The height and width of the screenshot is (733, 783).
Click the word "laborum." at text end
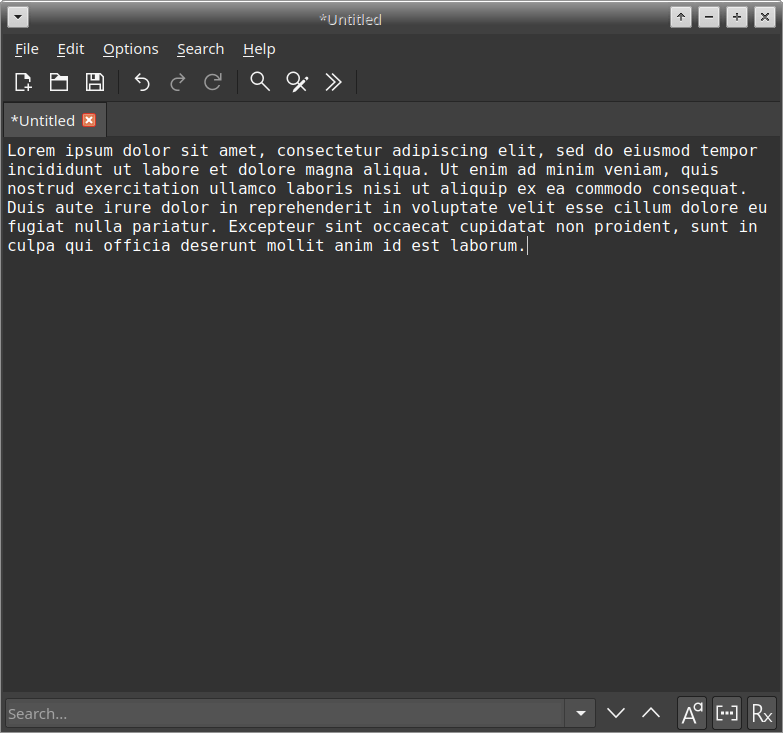488,246
